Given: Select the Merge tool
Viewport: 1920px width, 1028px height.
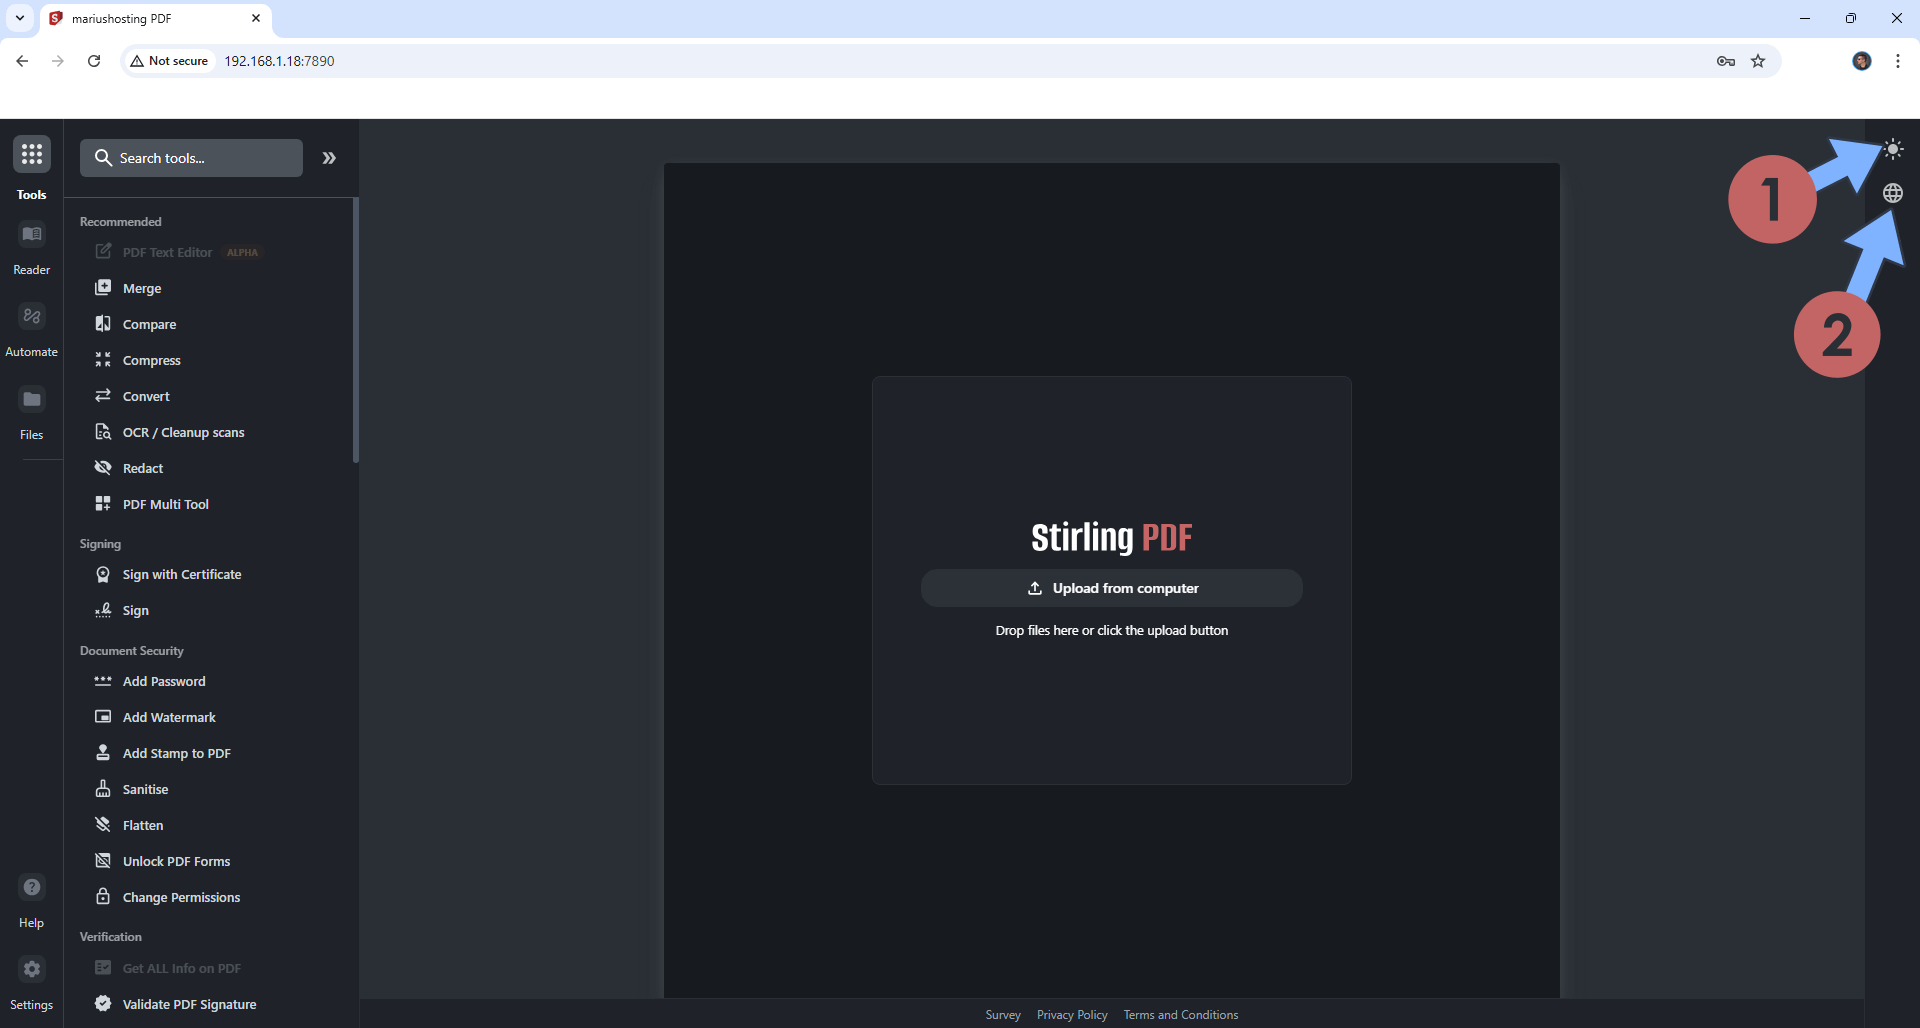Looking at the screenshot, I should click(141, 288).
